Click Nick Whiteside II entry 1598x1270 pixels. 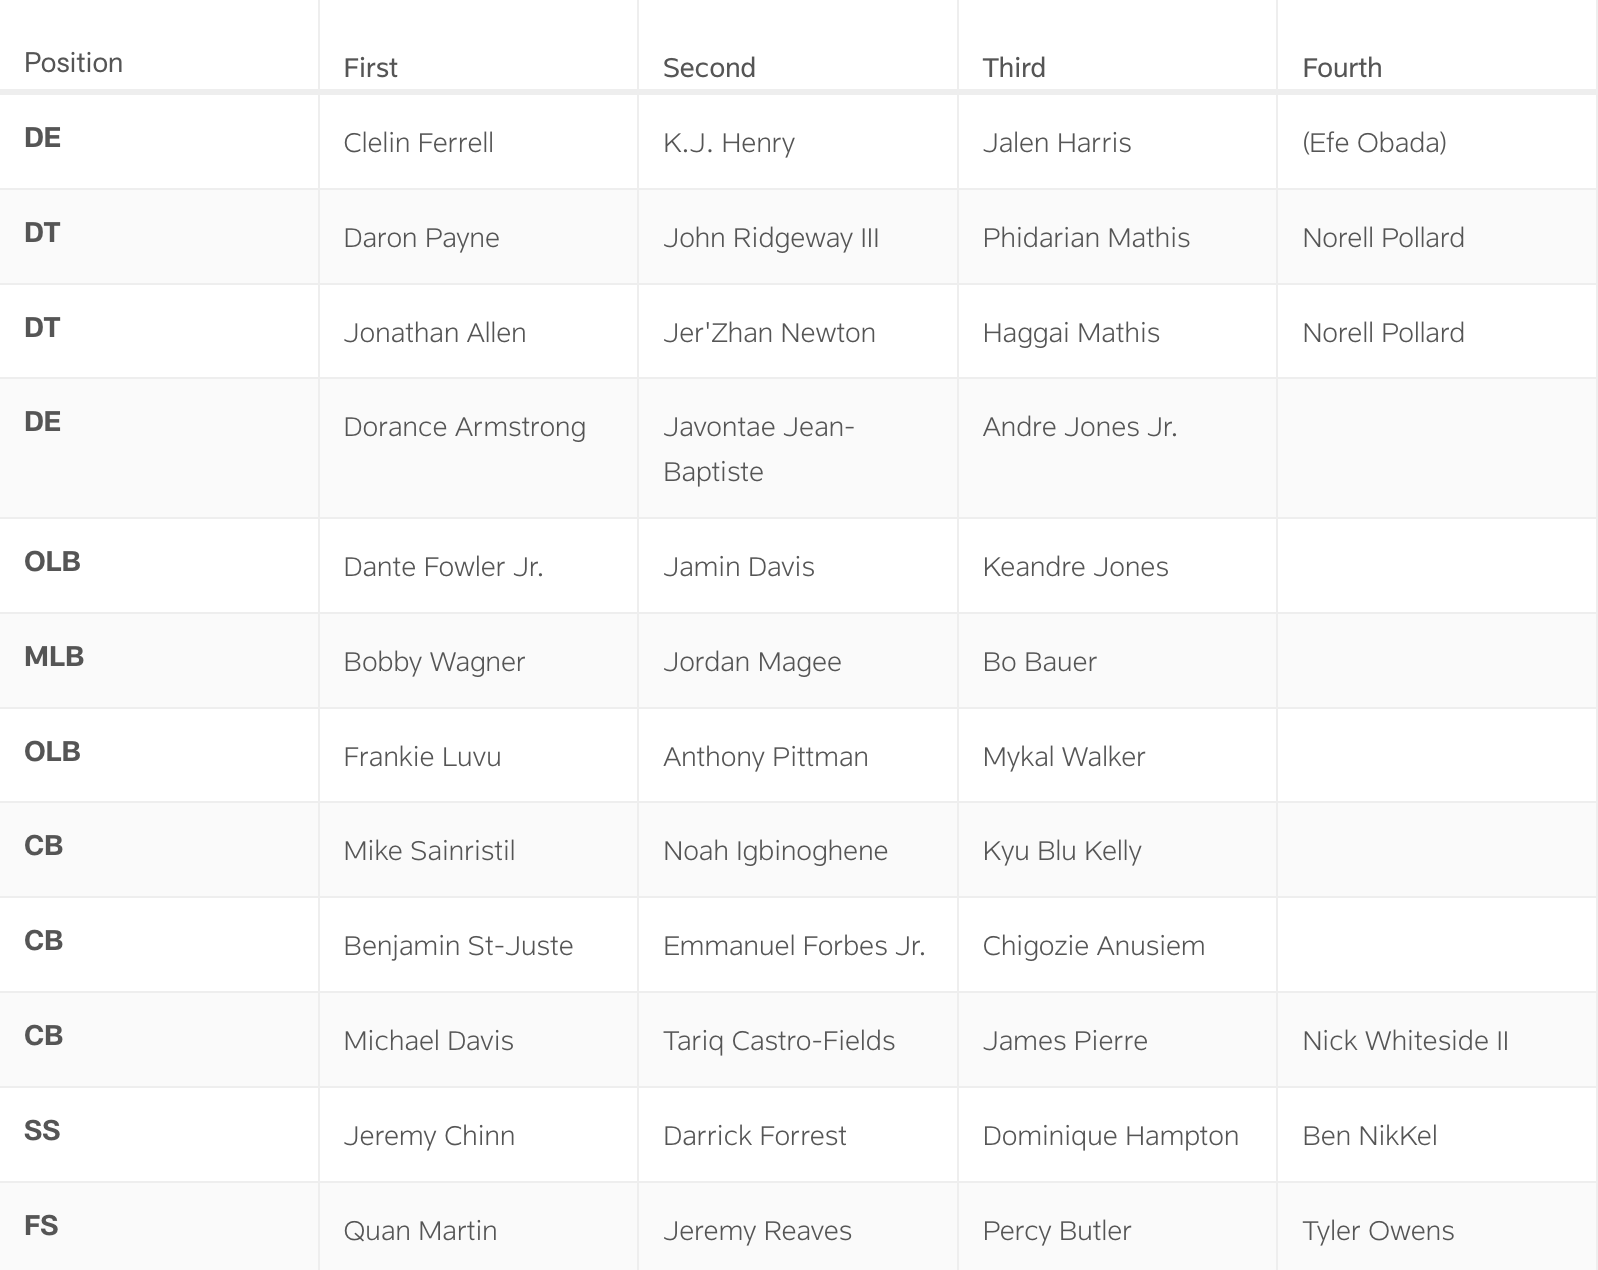click(x=1405, y=1040)
